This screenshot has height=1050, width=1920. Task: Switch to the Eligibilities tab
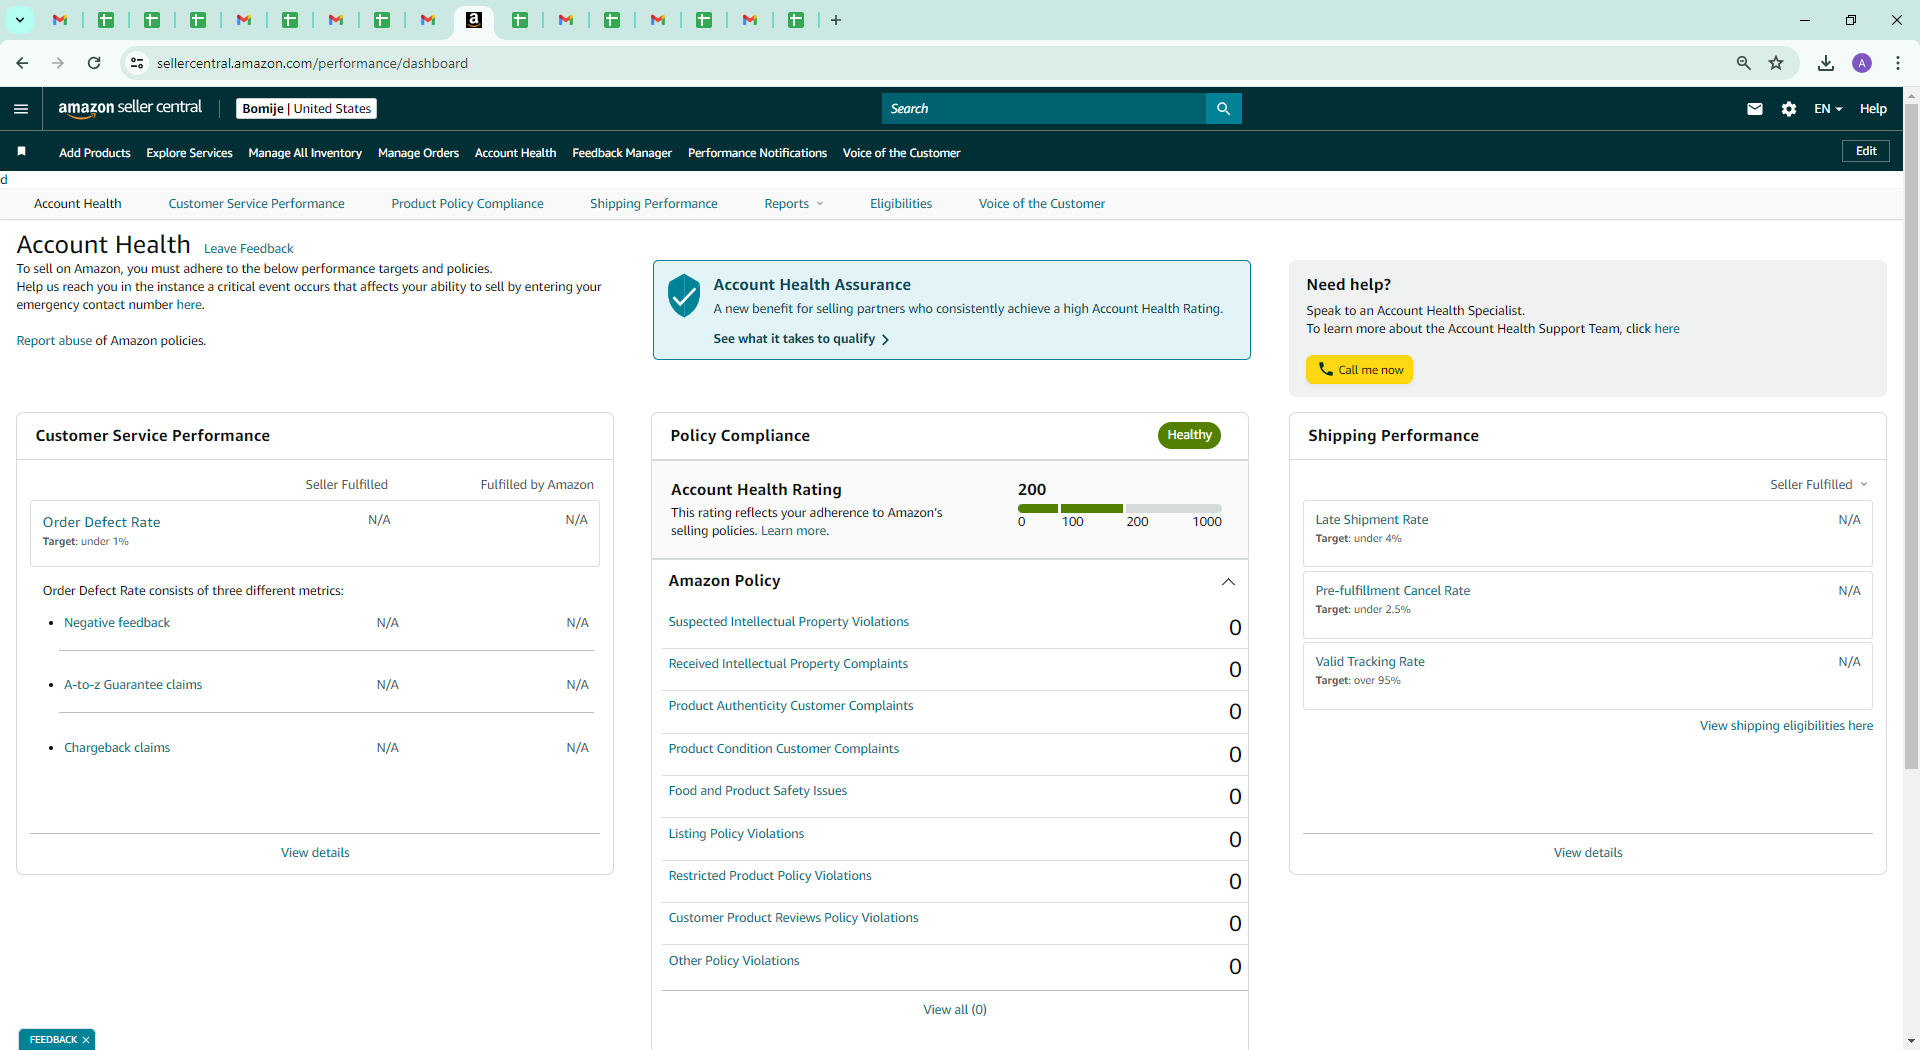pos(900,204)
